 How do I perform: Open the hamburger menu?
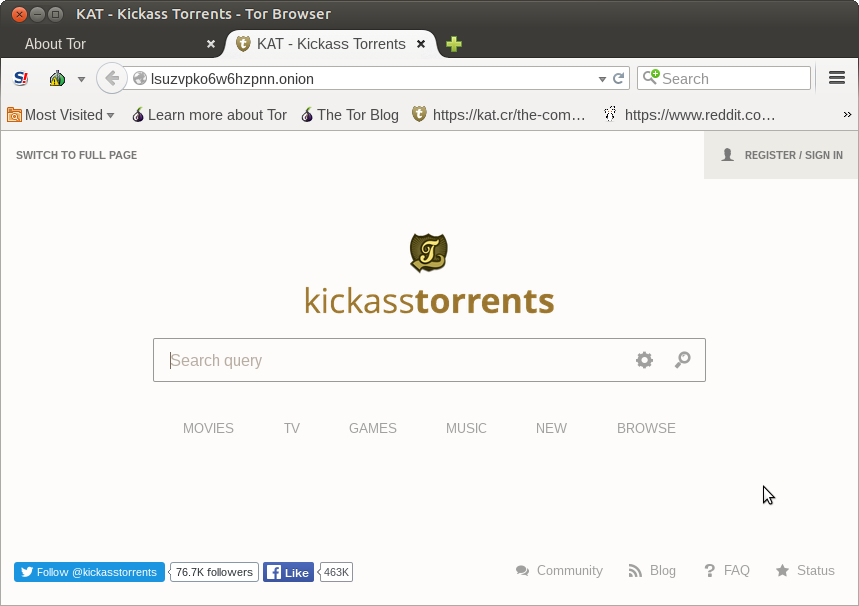pos(837,78)
